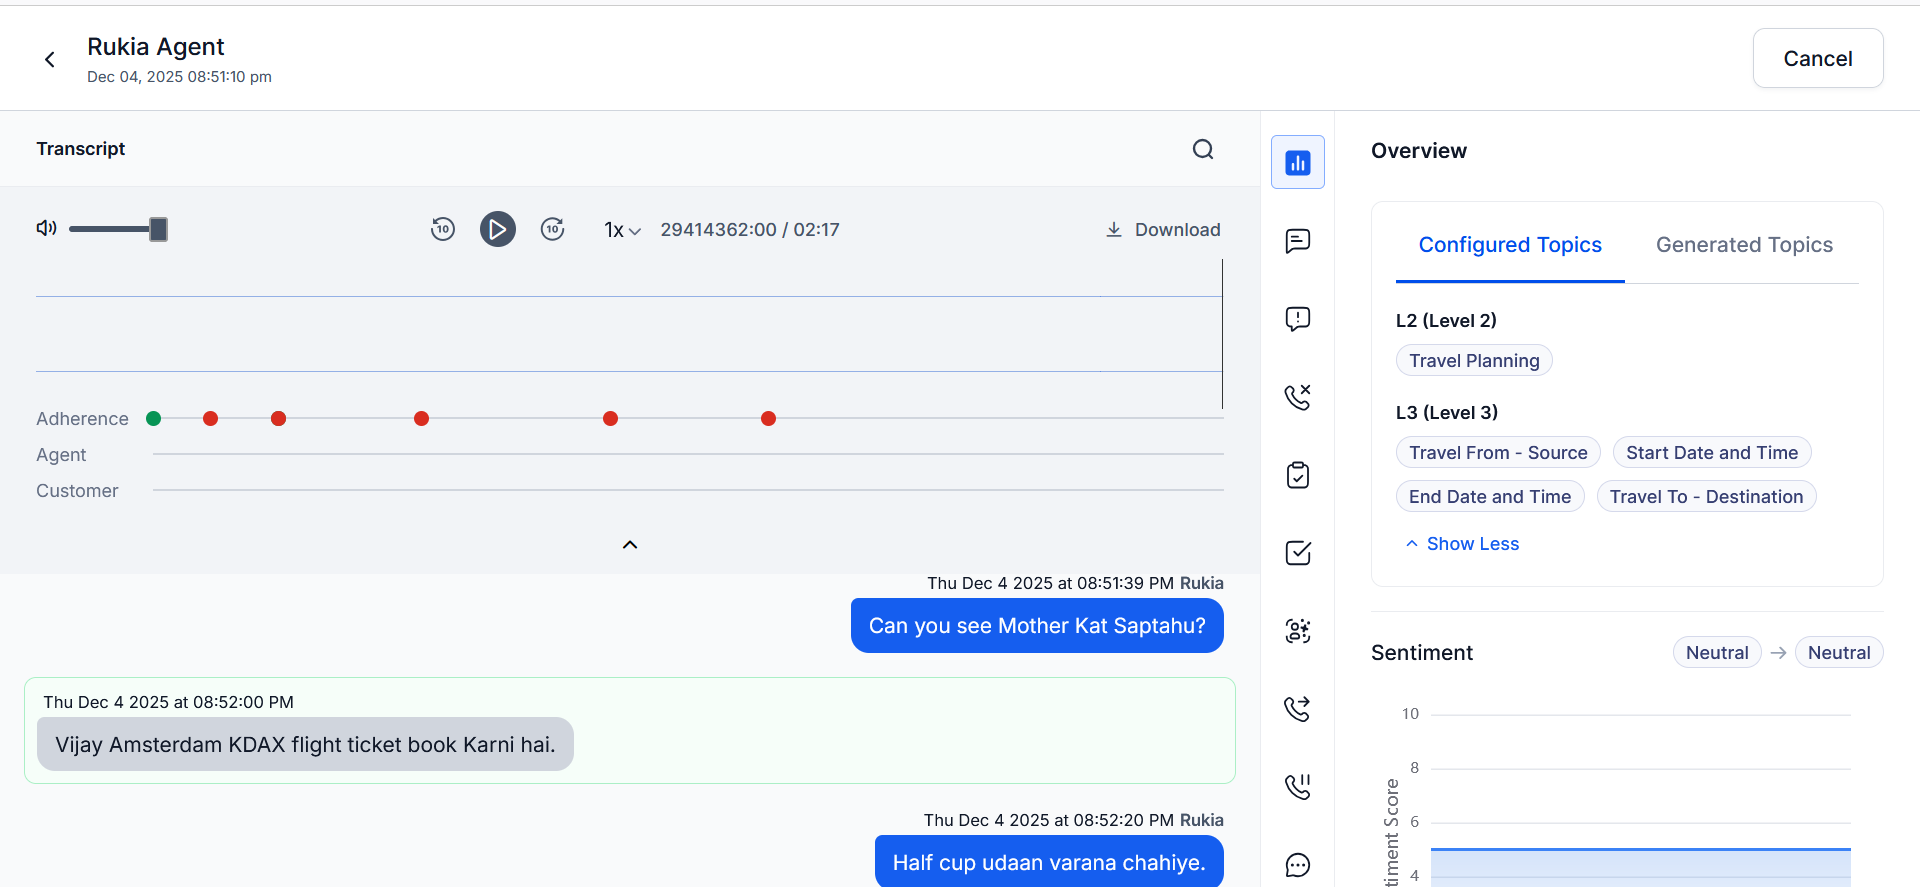Select the Configured Topics tab

click(1510, 245)
